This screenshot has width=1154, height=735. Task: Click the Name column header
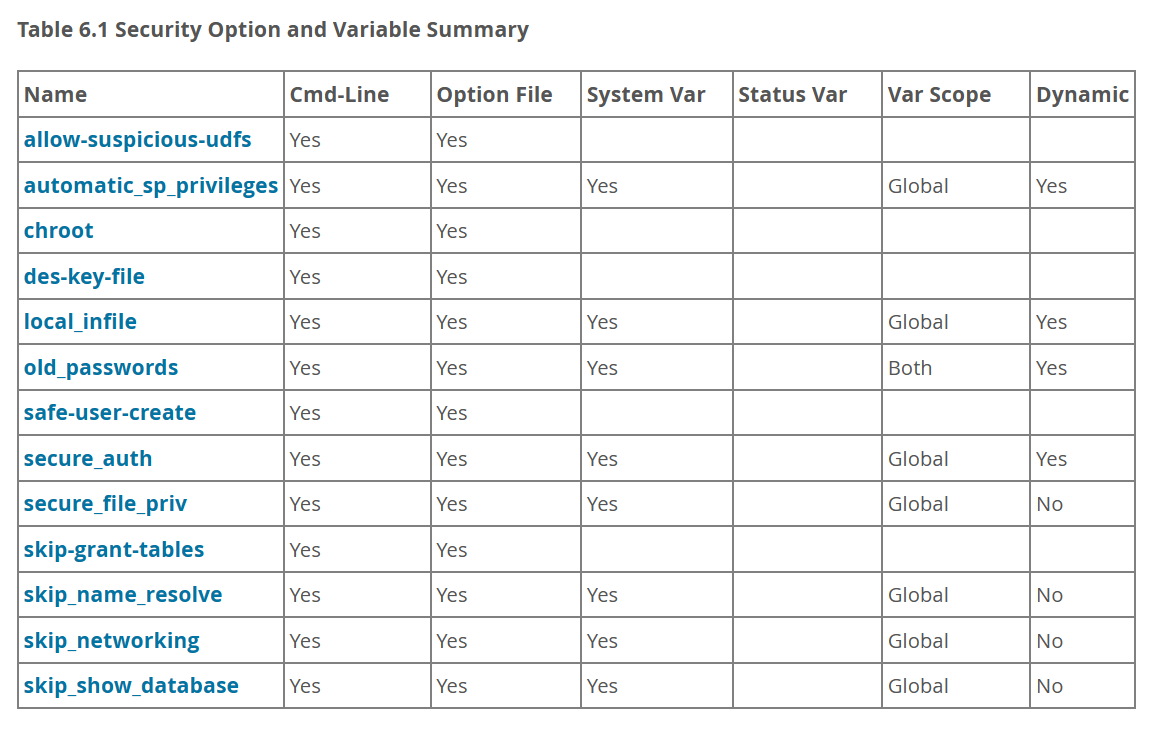[x=56, y=95]
